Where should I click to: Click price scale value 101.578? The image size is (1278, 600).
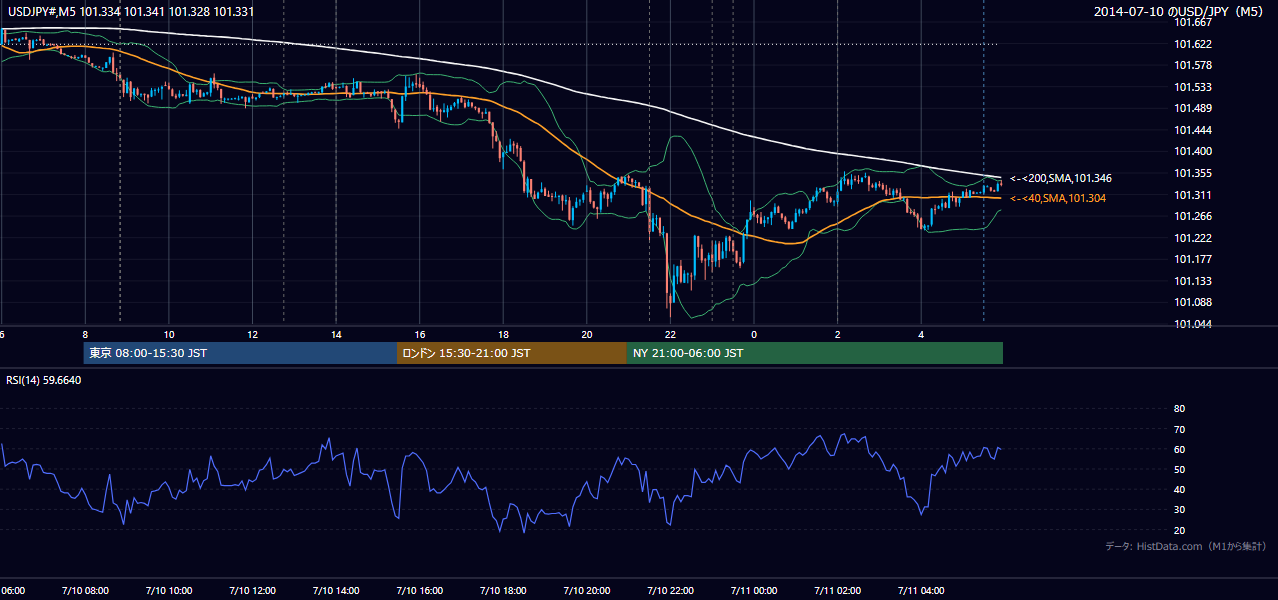(1194, 65)
